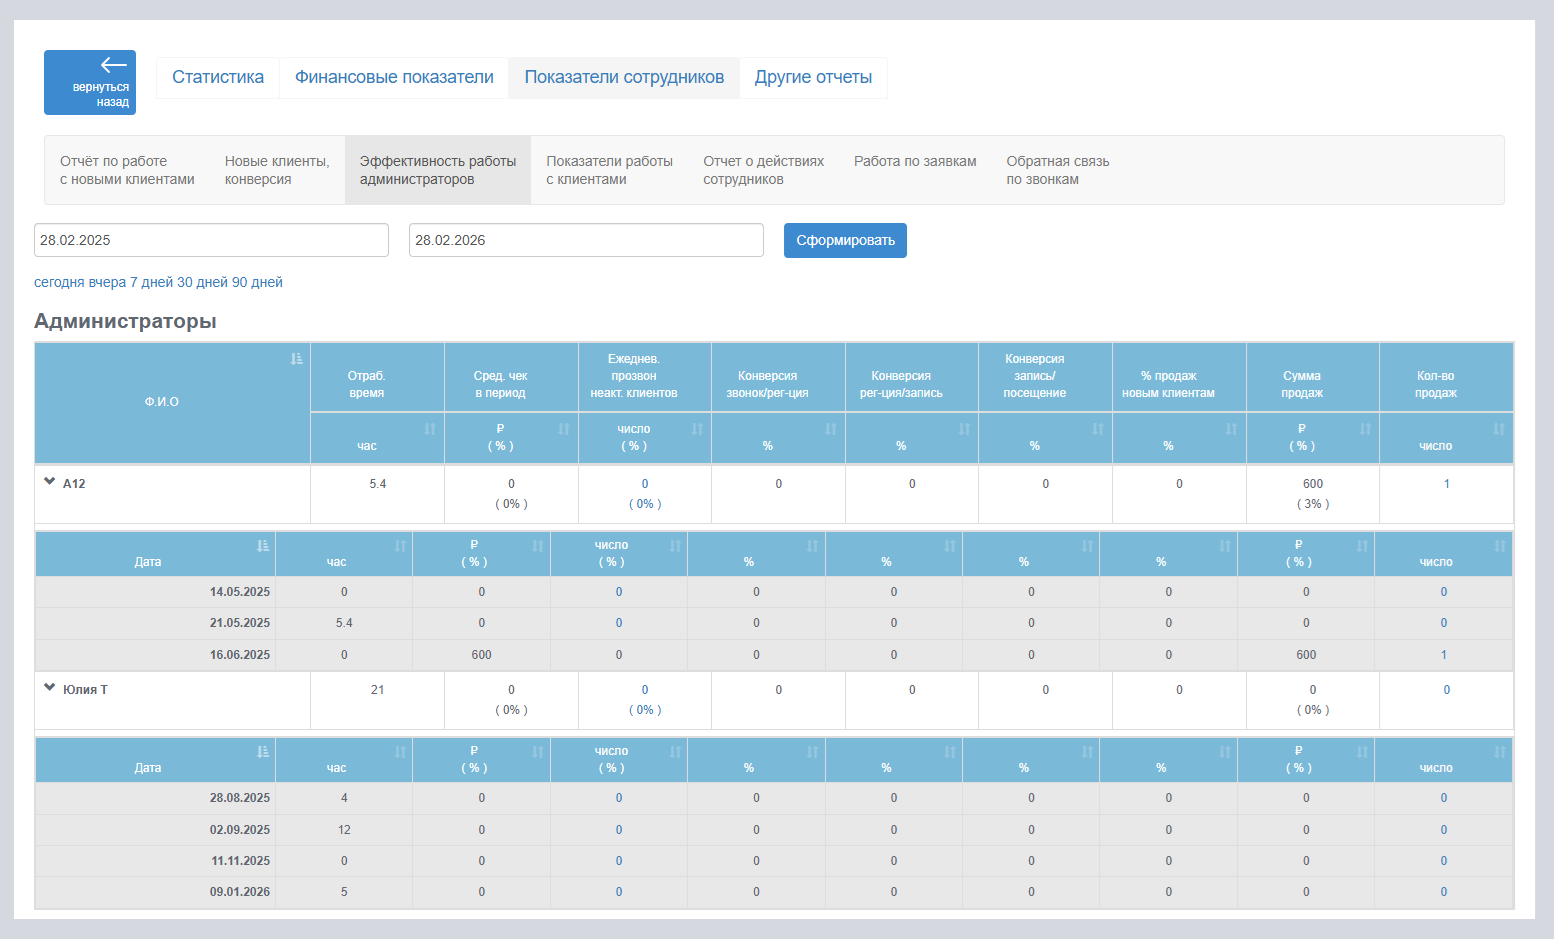Go back with the вернуться назад arrow button
1554x939 pixels.
pos(90,82)
